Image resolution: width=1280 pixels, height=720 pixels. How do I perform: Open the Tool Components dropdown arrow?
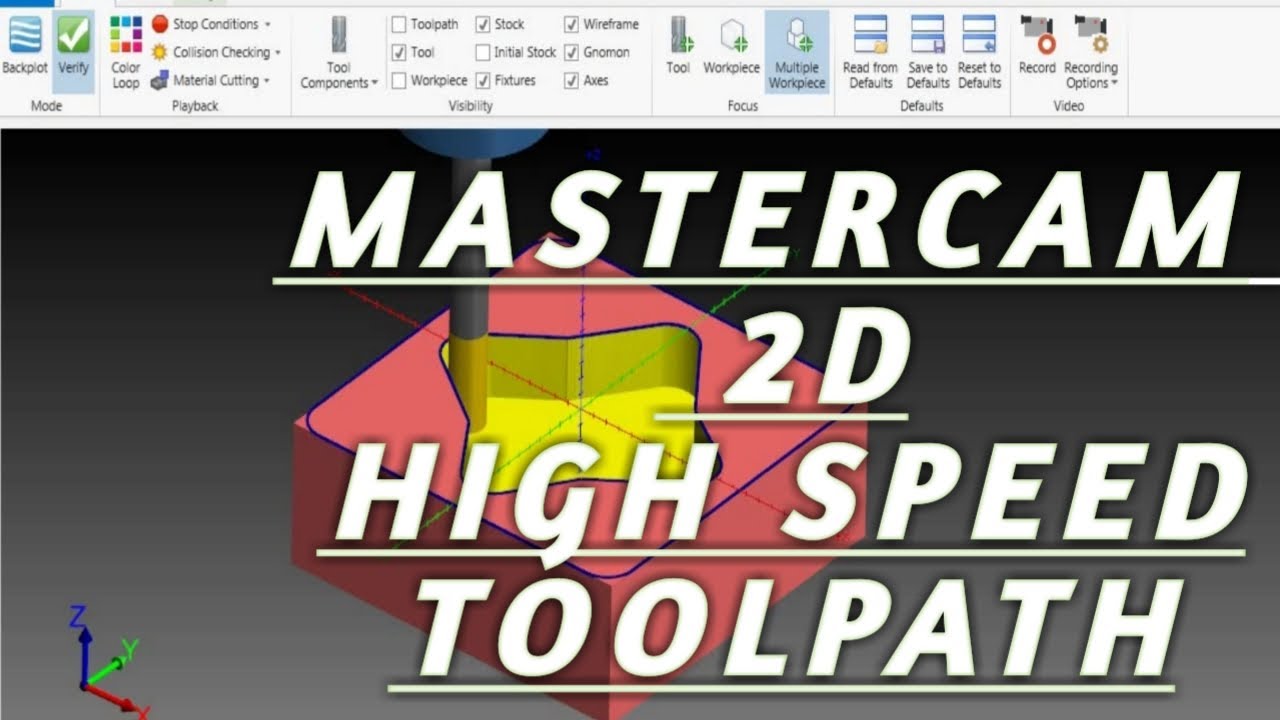[x=375, y=83]
